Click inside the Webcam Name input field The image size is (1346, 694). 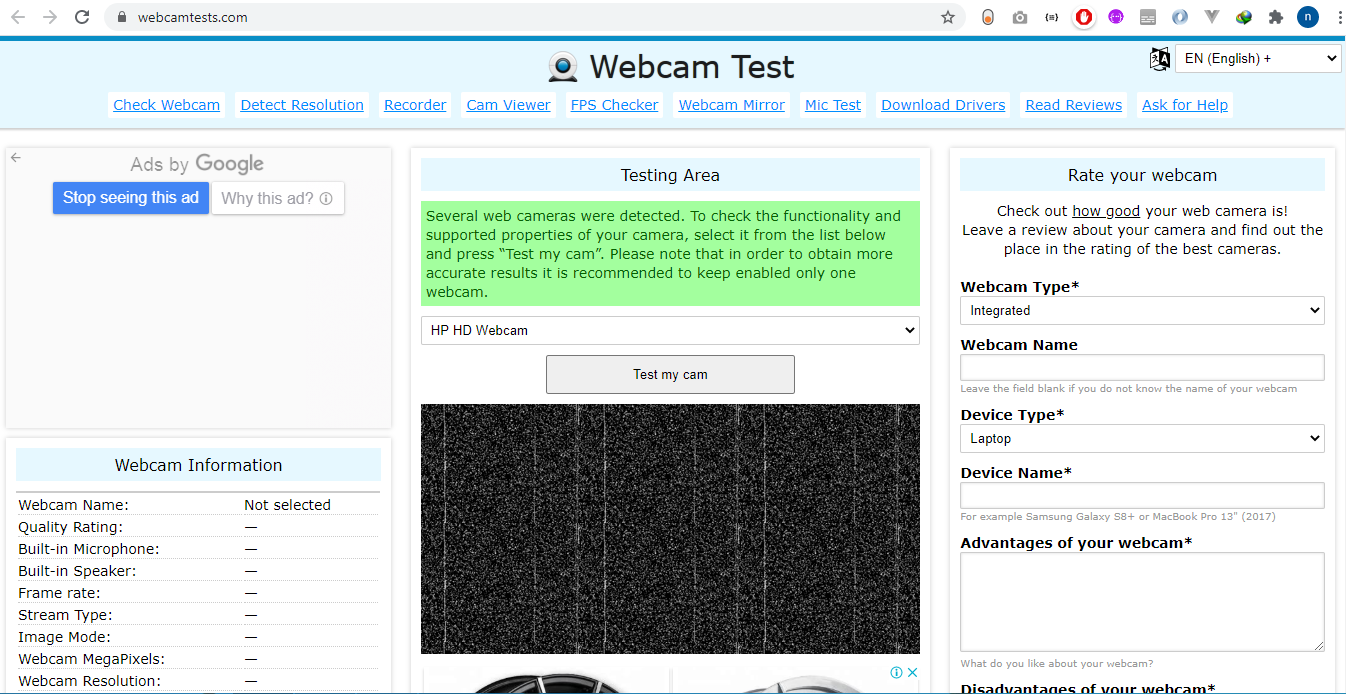pyautogui.click(x=1142, y=367)
